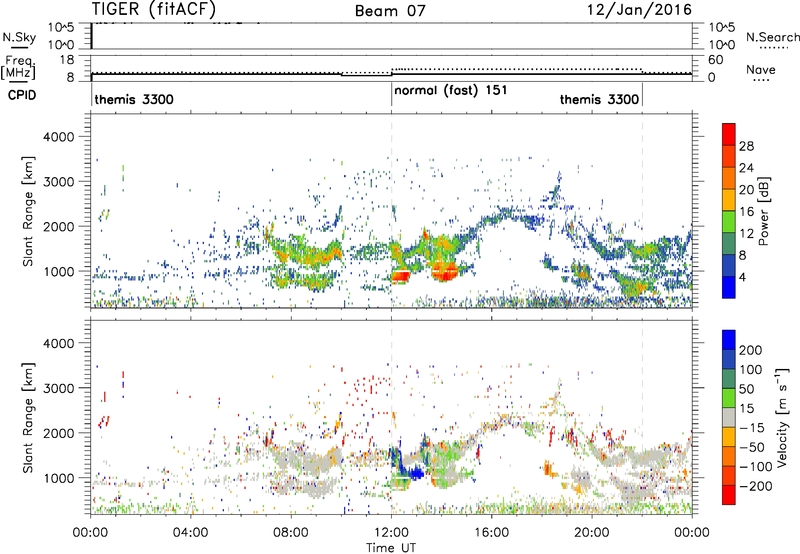Image resolution: width=800 pixels, height=554 pixels.
Task: Click the Slant Range [km] label of velocity panel
Action: click(x=28, y=418)
